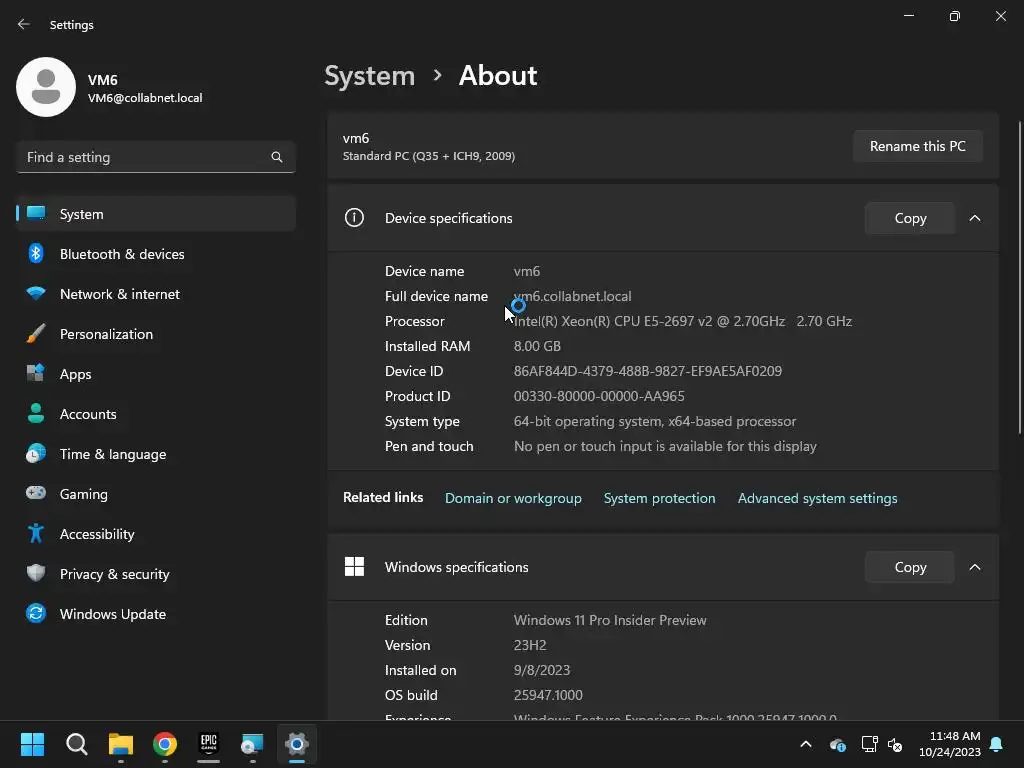Open the Windows Start menu
This screenshot has height=768, width=1024.
click(32, 744)
